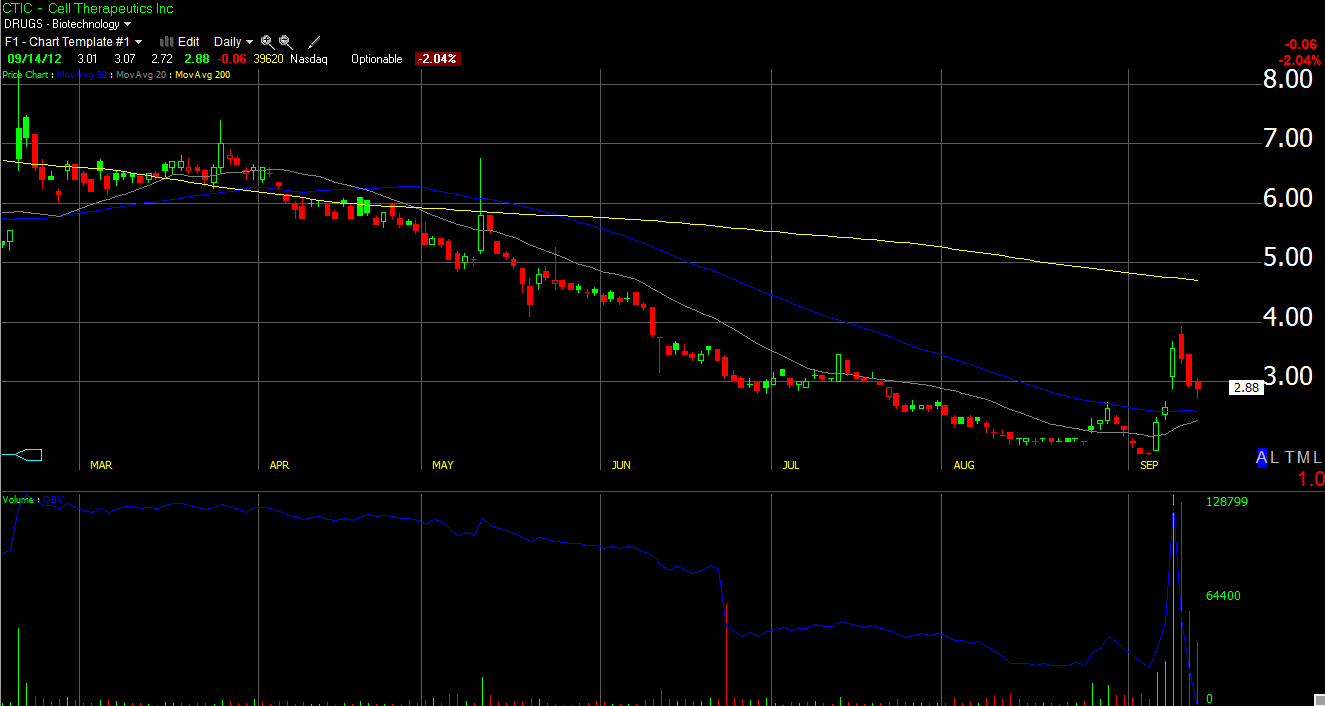Viewport: 1325px width, 706px height.
Task: Click the Price Chart label
Action: (x=26, y=74)
